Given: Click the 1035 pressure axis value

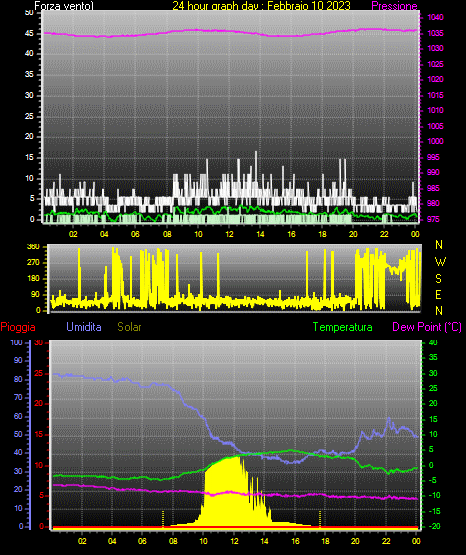Looking at the screenshot, I should click(435, 33).
